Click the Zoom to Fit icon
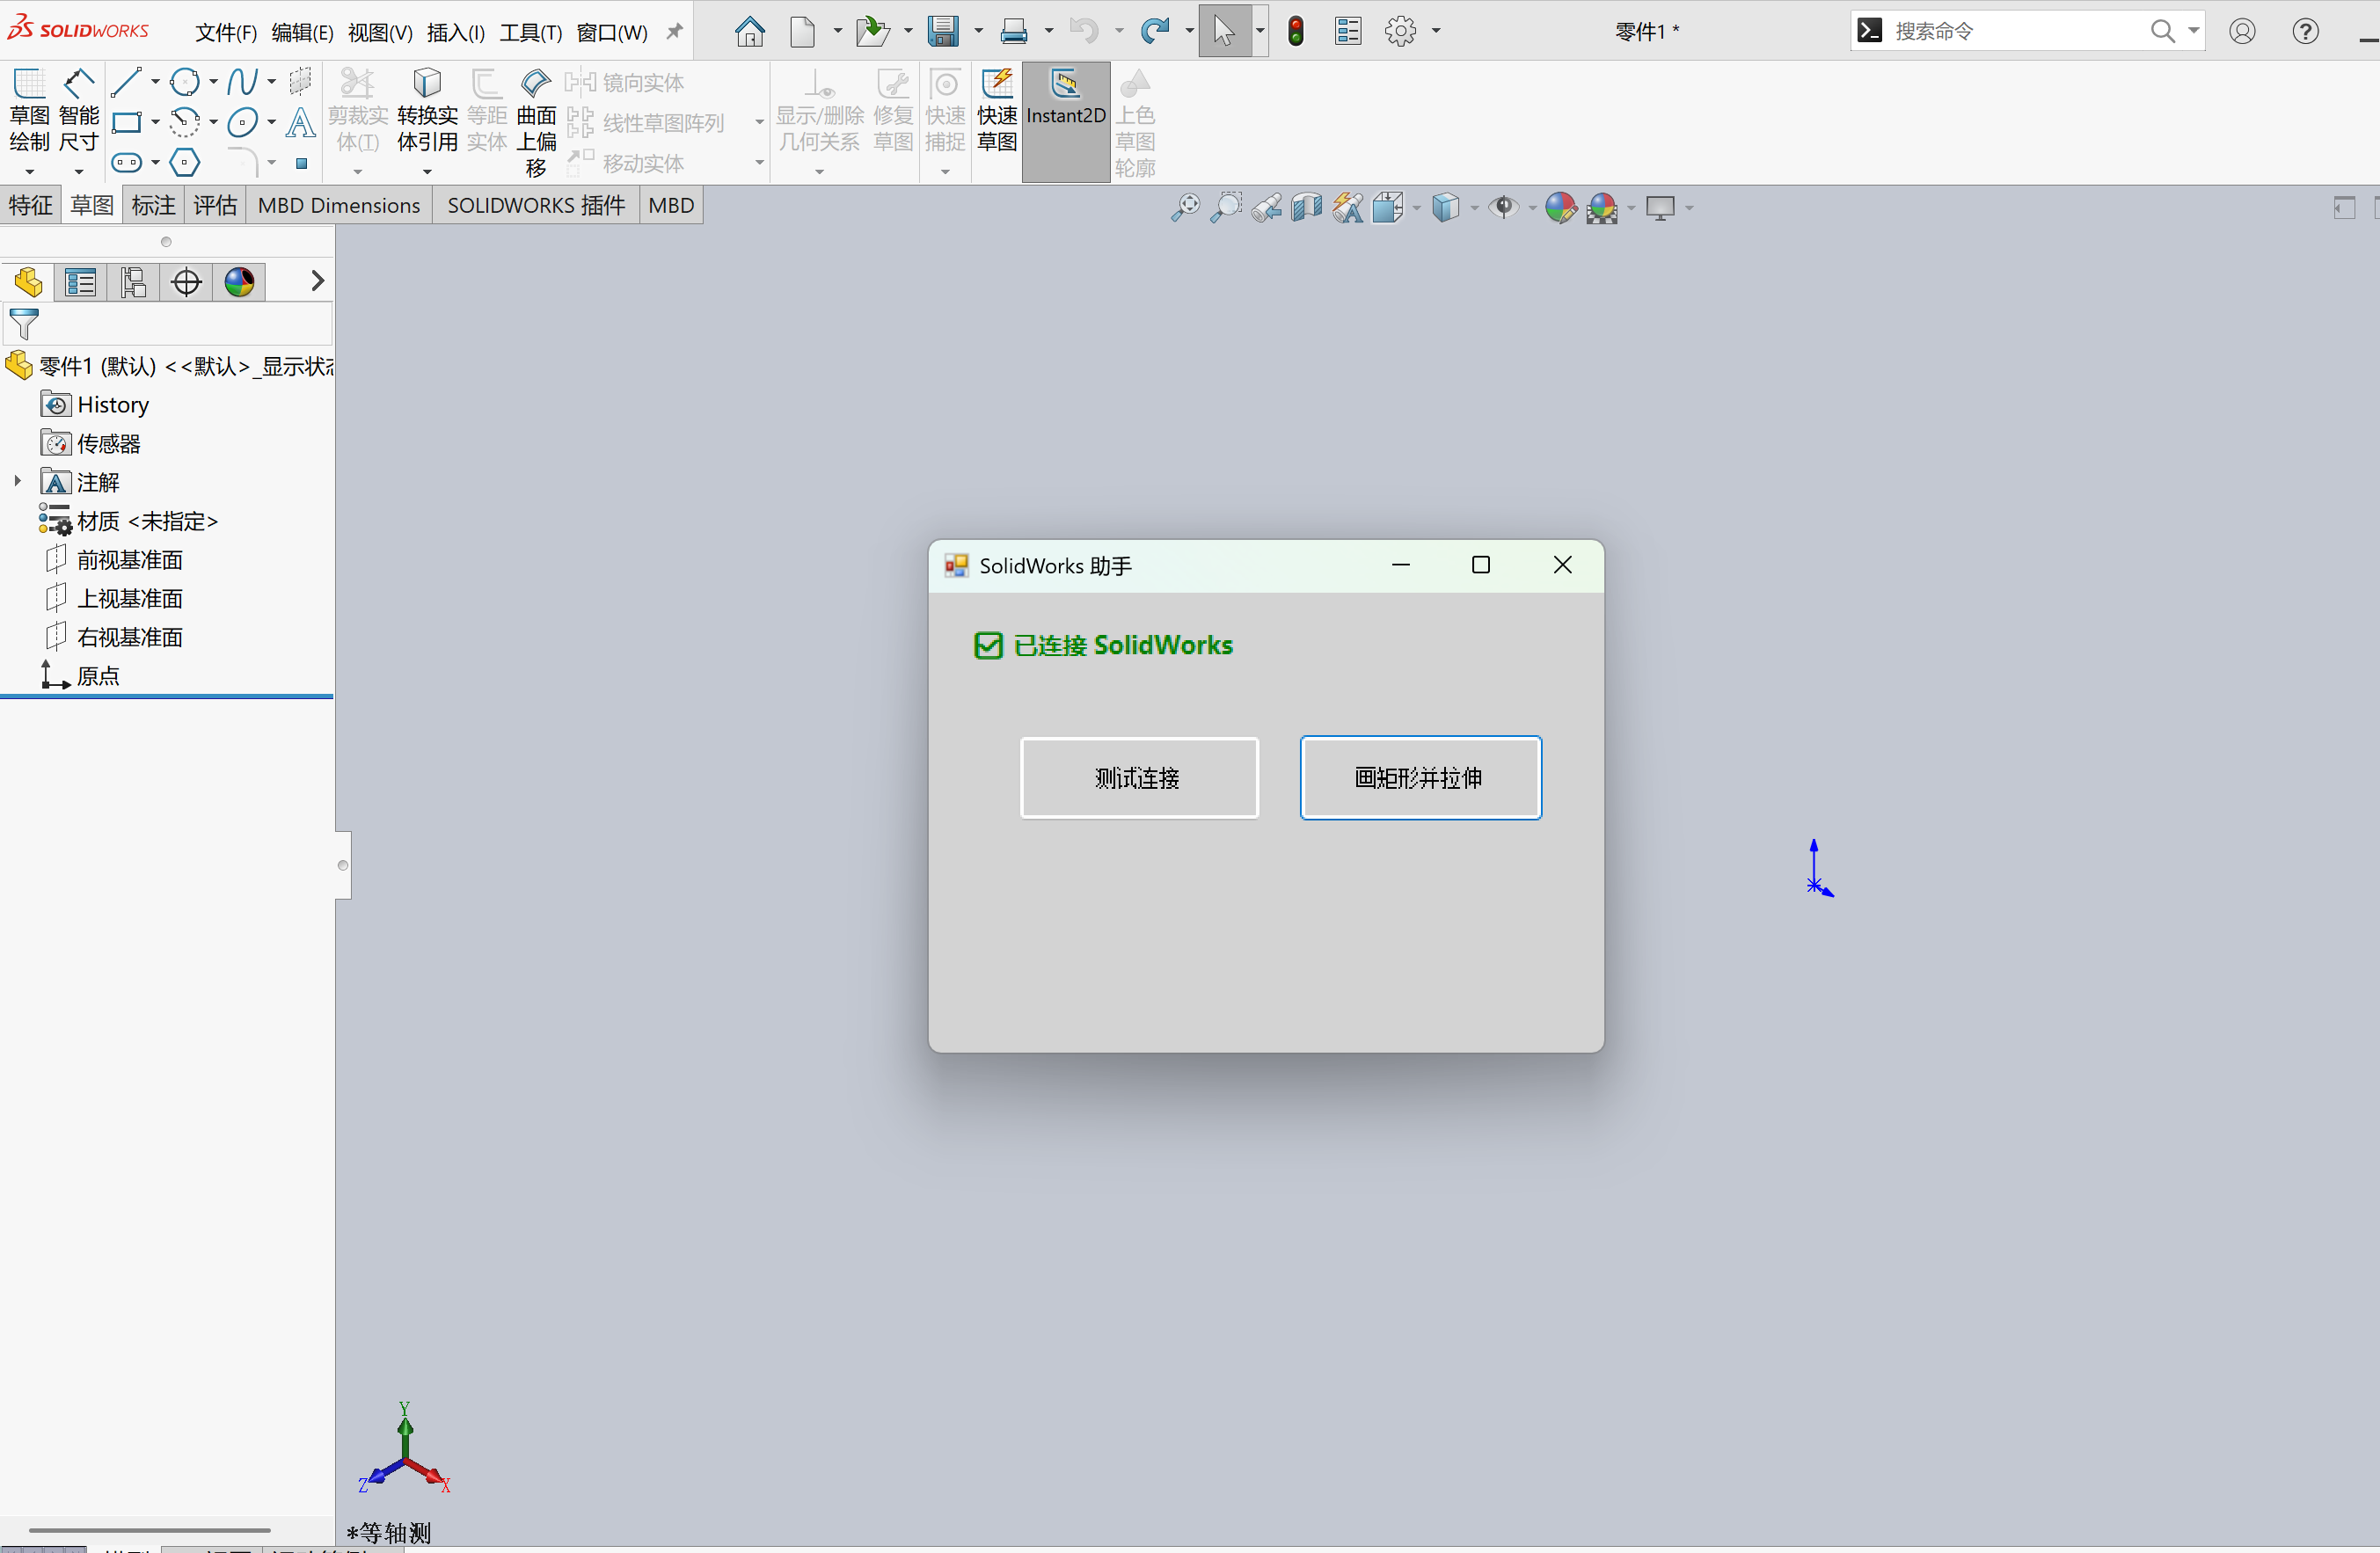Screen dimensions: 2380x1553 coord(1185,208)
